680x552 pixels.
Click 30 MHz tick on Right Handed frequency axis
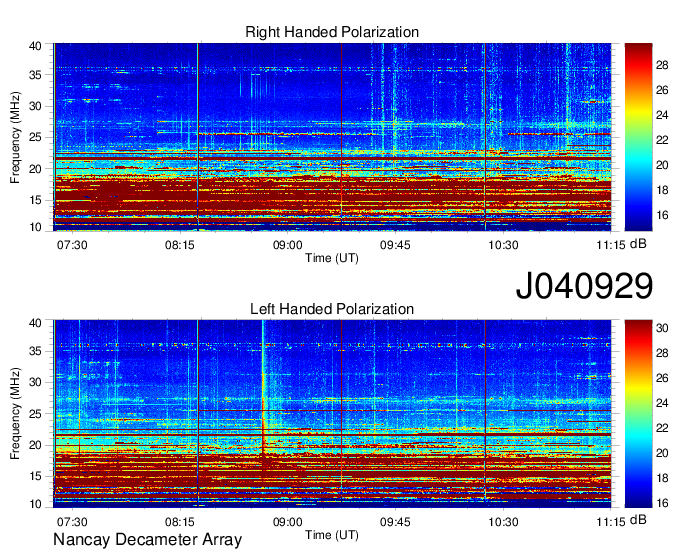35,106
